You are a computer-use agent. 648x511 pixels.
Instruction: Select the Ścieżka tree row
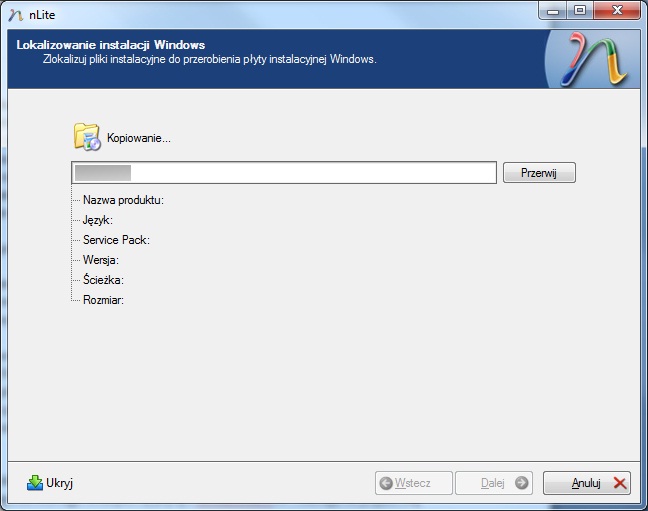tap(103, 280)
